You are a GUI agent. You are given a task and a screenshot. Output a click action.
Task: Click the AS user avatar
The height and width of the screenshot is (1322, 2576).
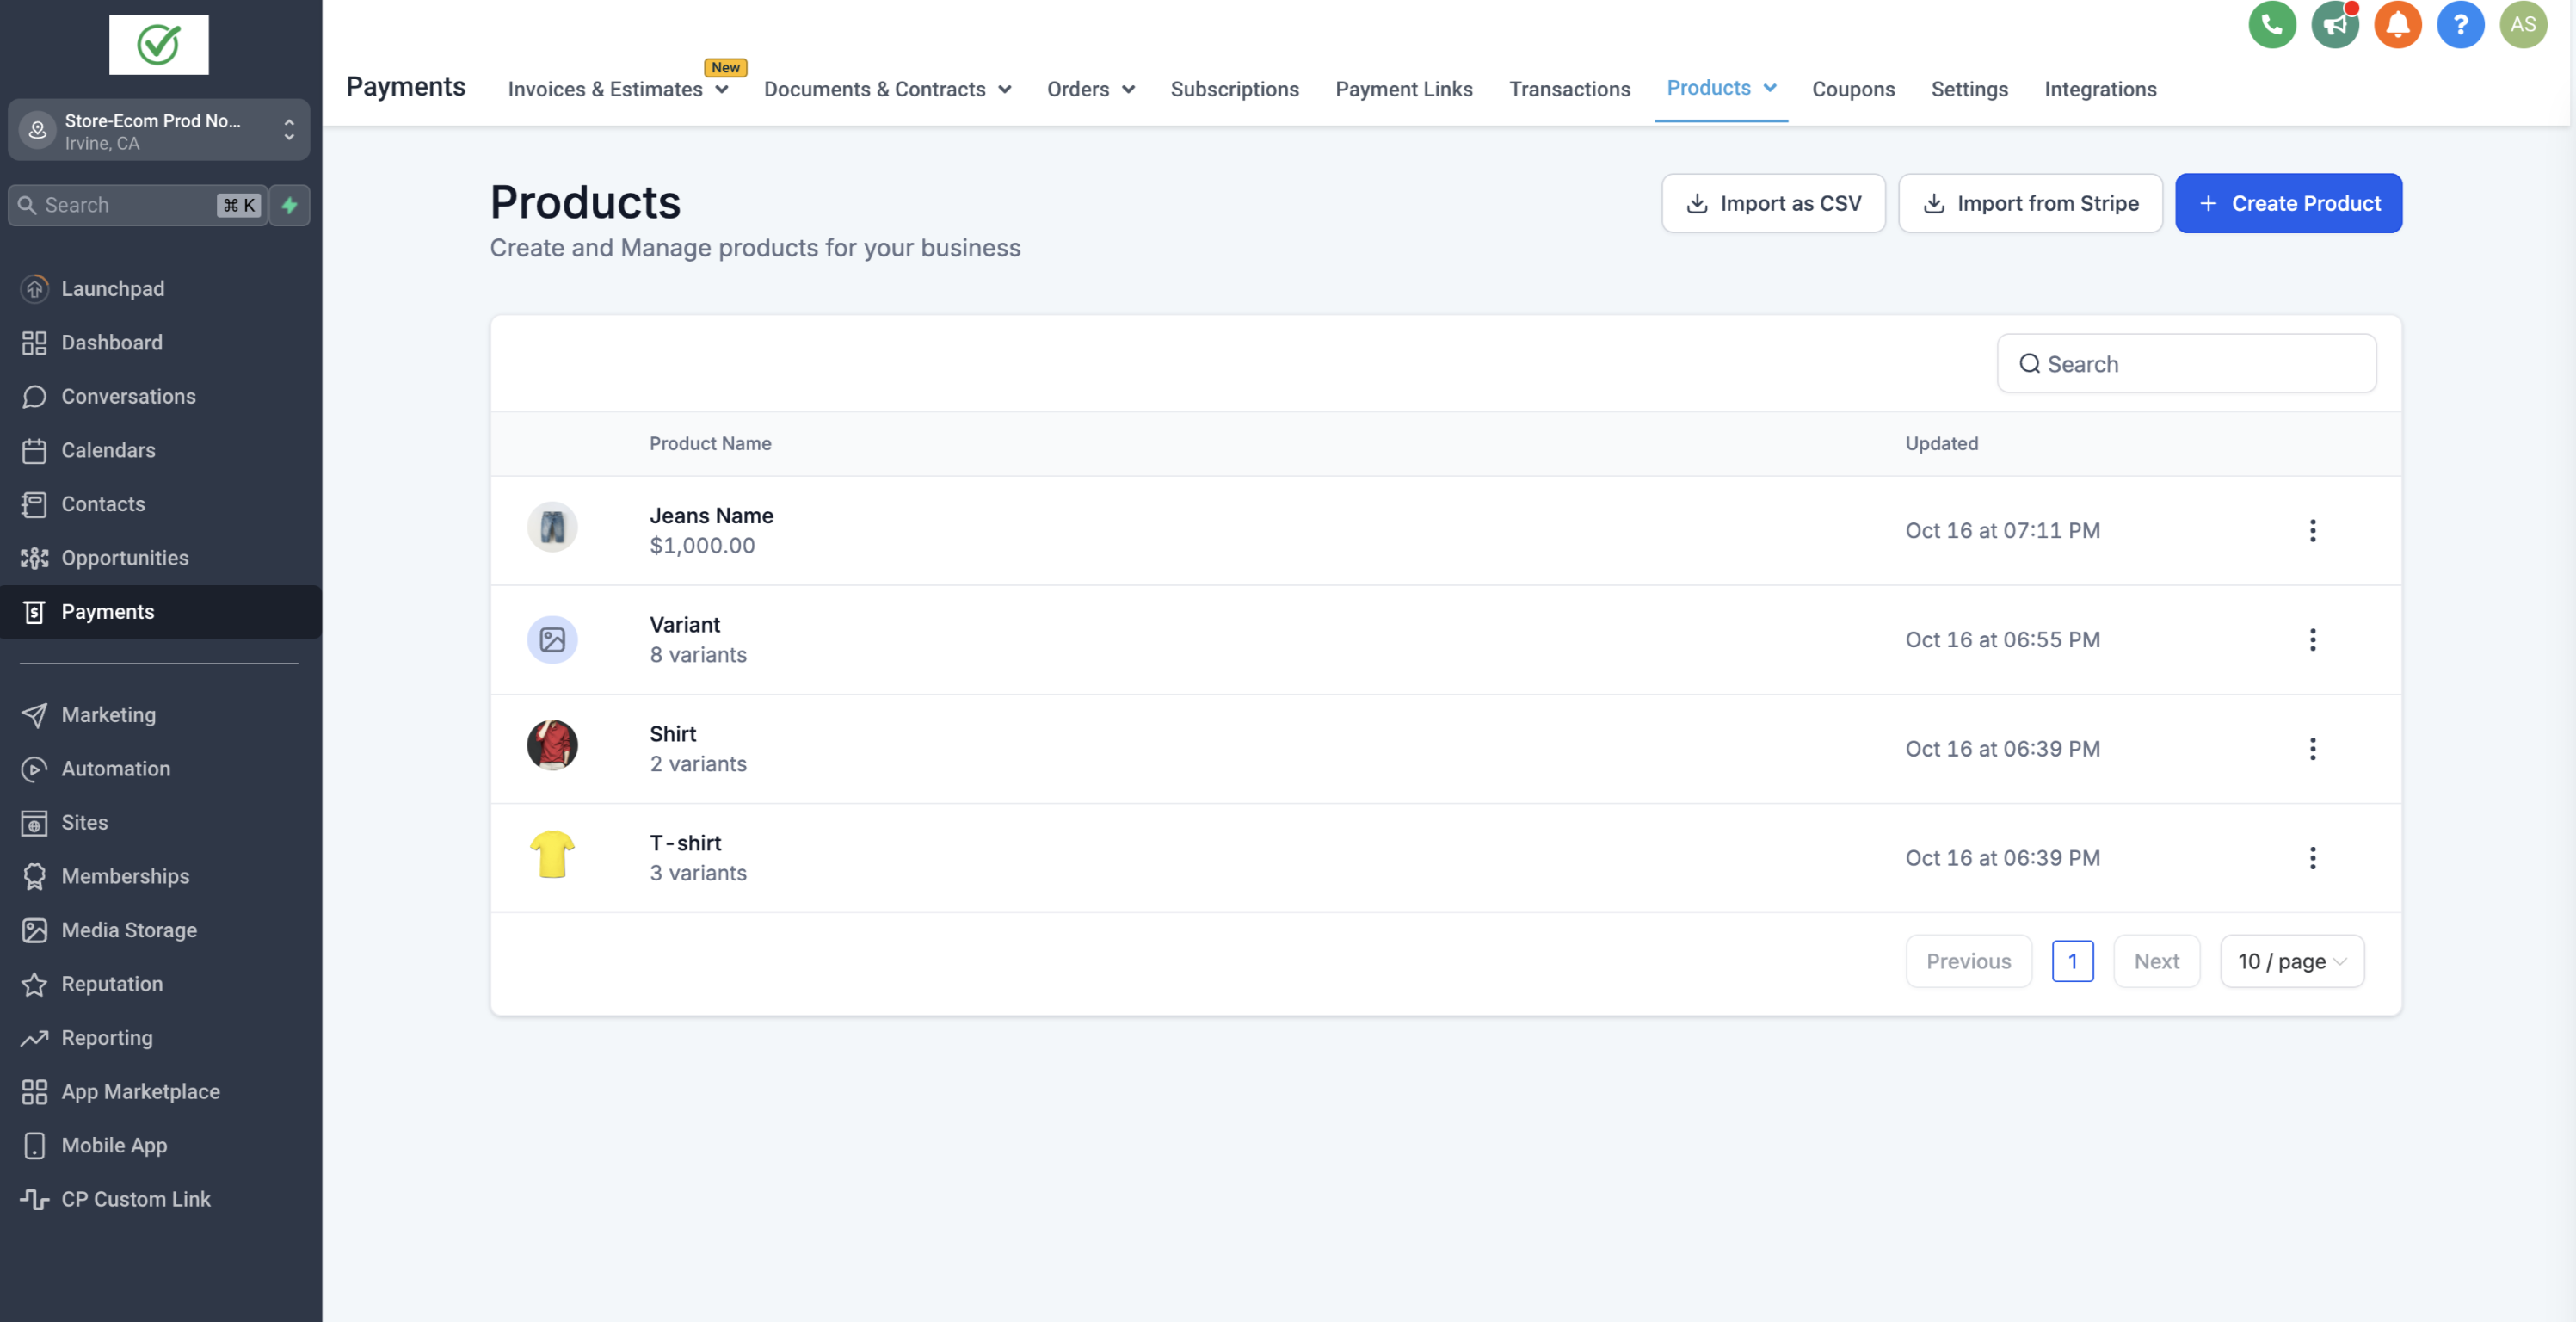click(x=2522, y=24)
